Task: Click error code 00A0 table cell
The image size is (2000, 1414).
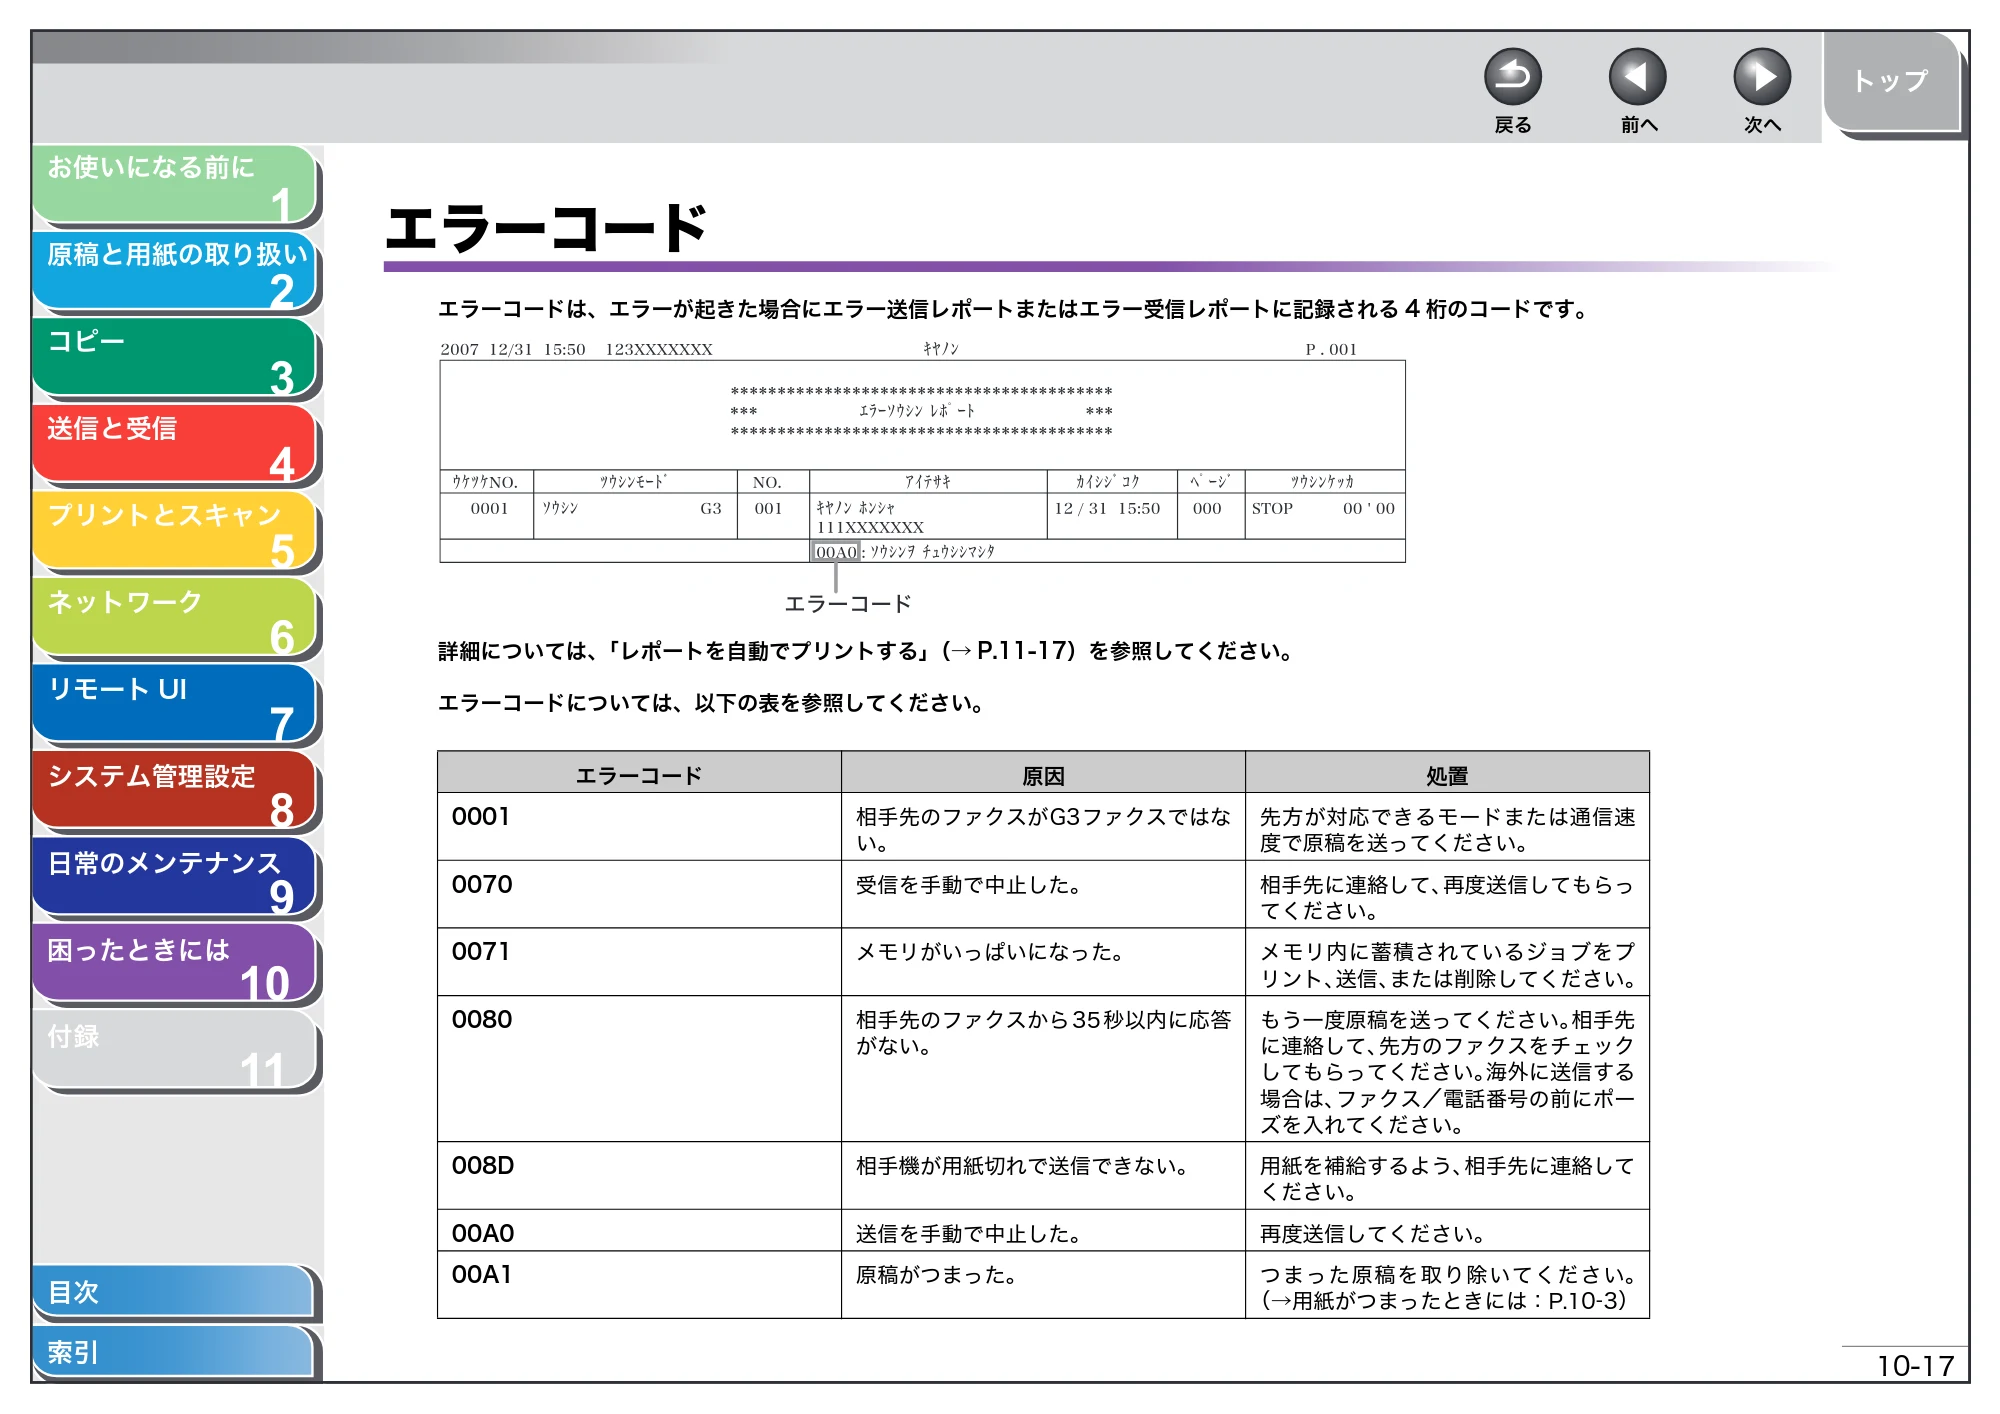Action: (x=639, y=1230)
